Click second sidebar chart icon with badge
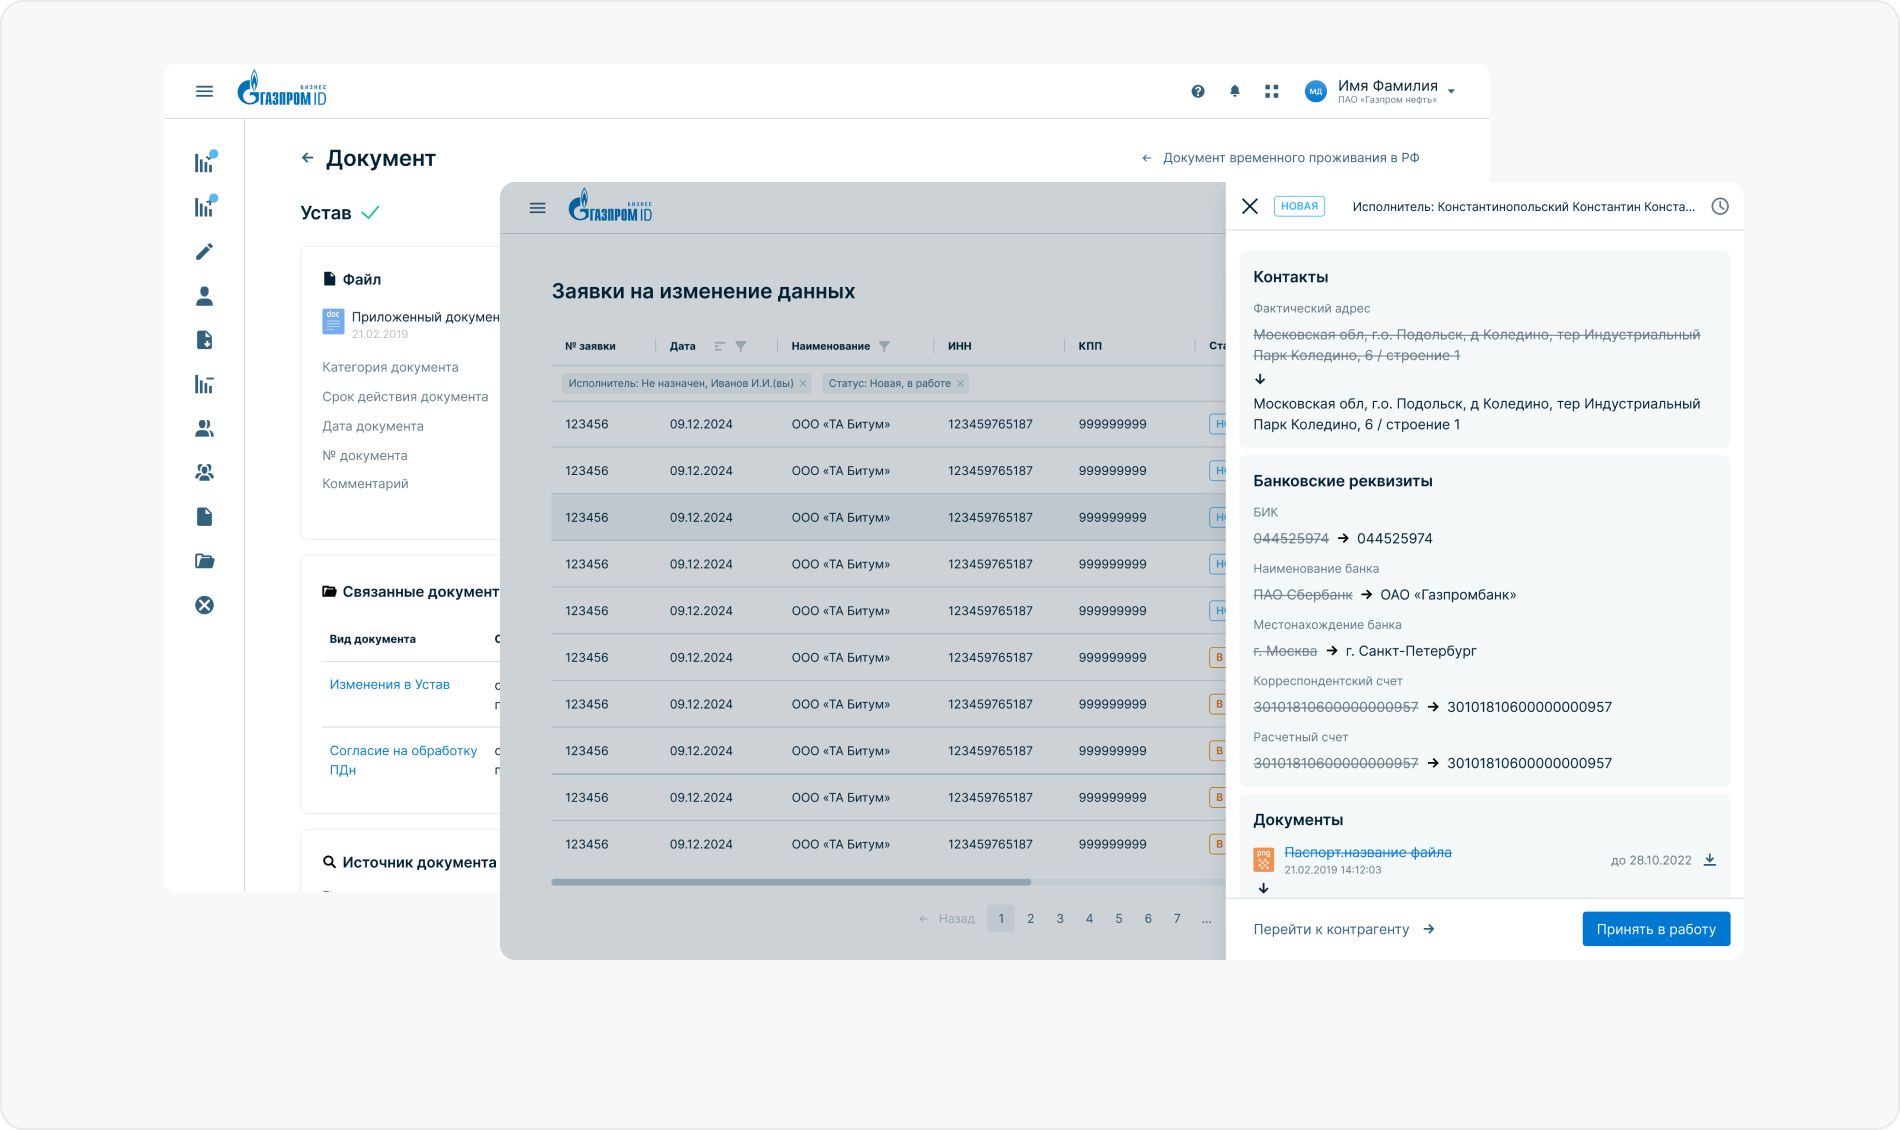 [205, 206]
